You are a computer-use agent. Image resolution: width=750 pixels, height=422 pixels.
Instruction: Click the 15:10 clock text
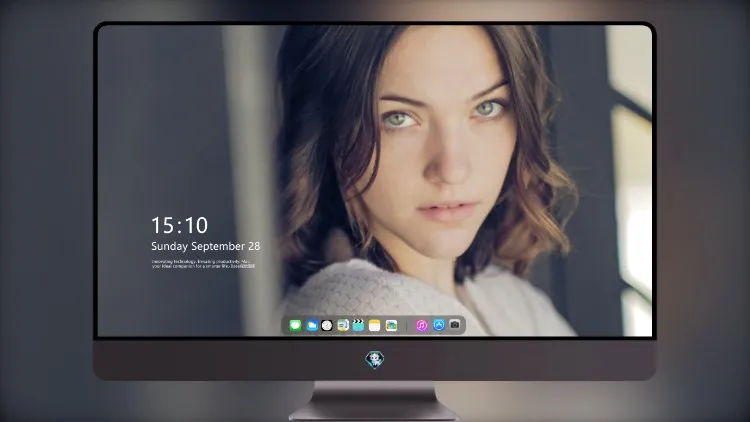click(179, 225)
